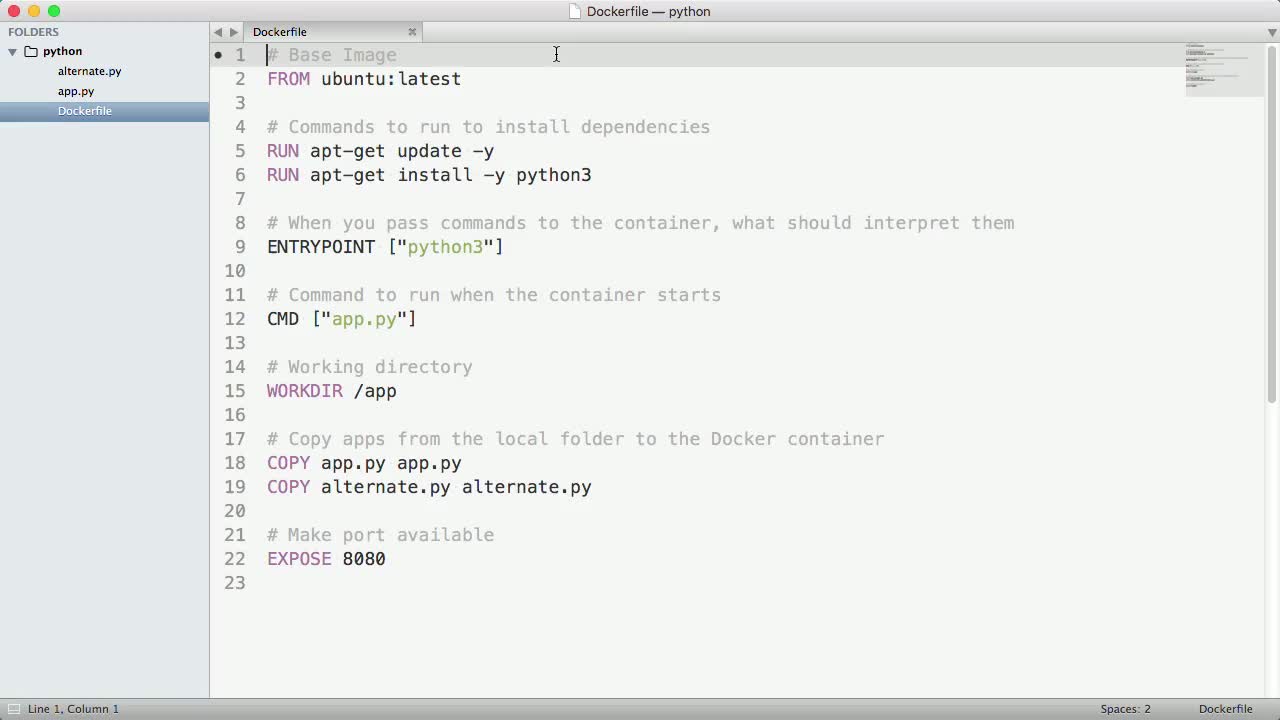
Task: Click the python folder icon in sidebar
Action: [x=31, y=51]
